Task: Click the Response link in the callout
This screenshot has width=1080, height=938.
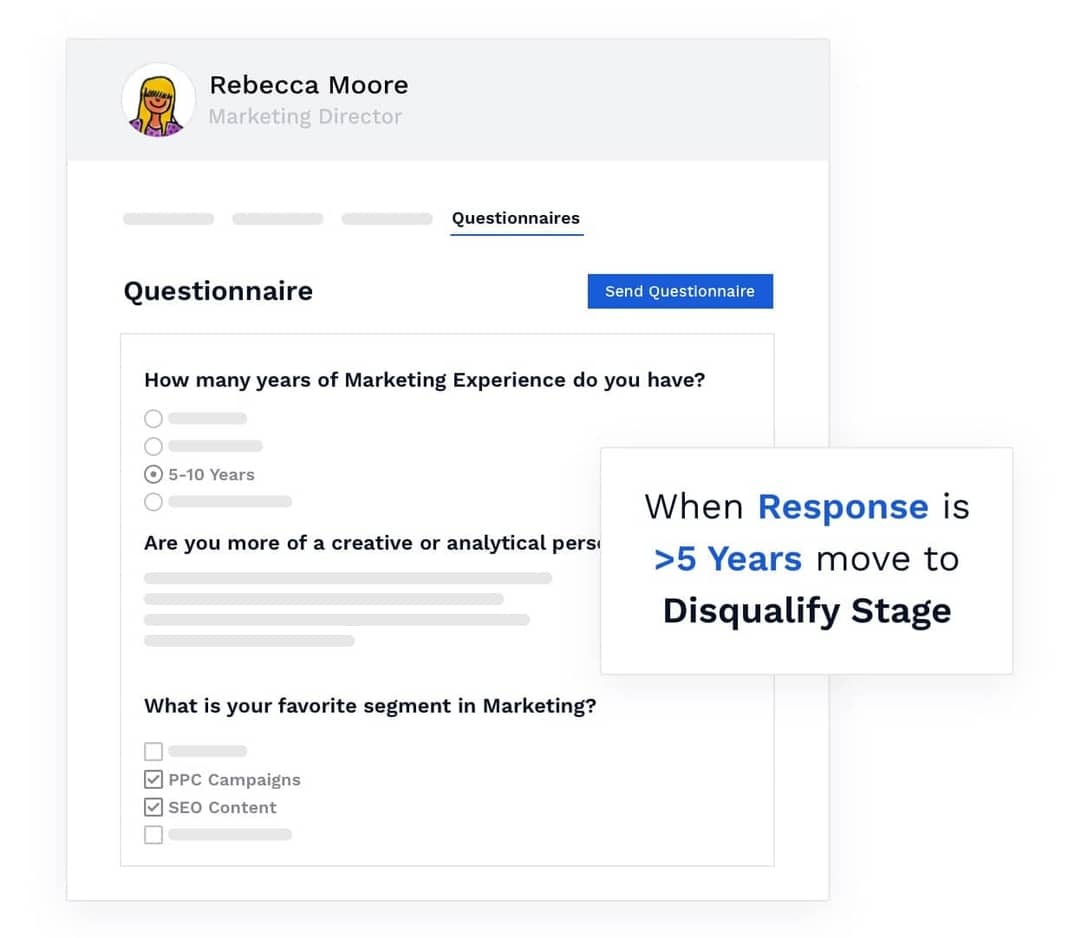Action: point(842,507)
